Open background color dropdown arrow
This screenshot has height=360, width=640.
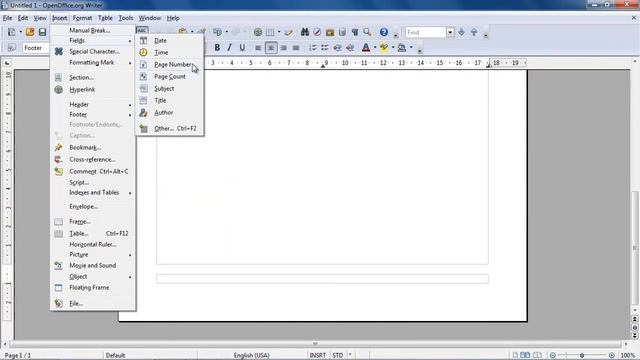411,48
